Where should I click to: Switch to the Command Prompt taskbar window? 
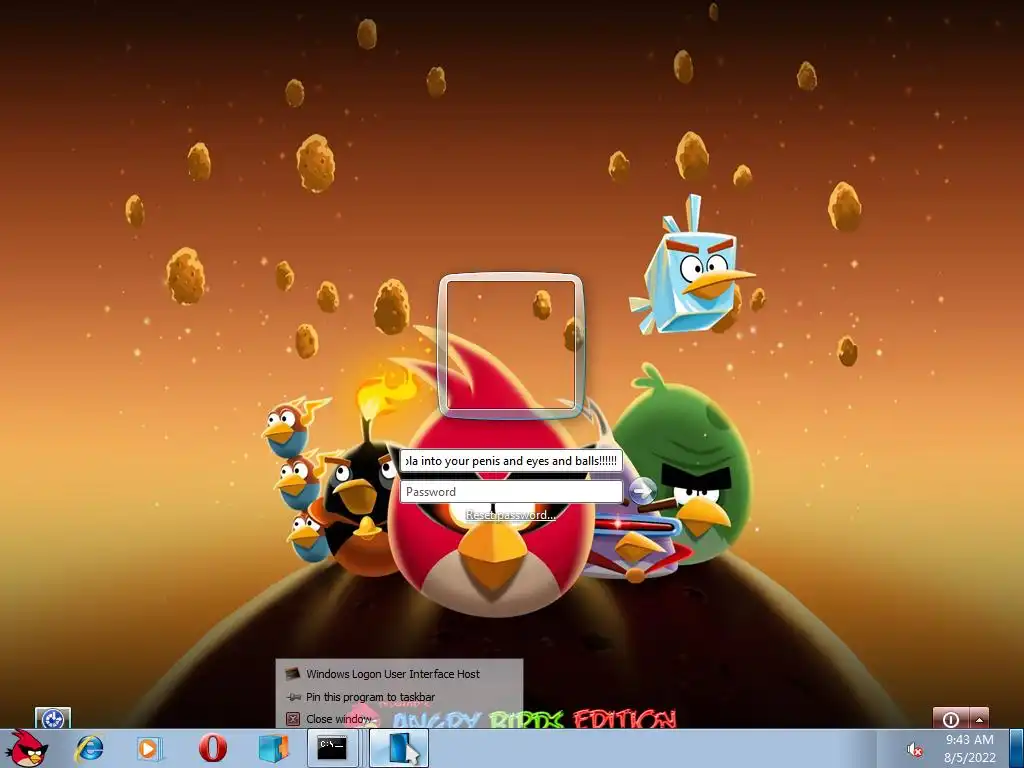click(332, 748)
